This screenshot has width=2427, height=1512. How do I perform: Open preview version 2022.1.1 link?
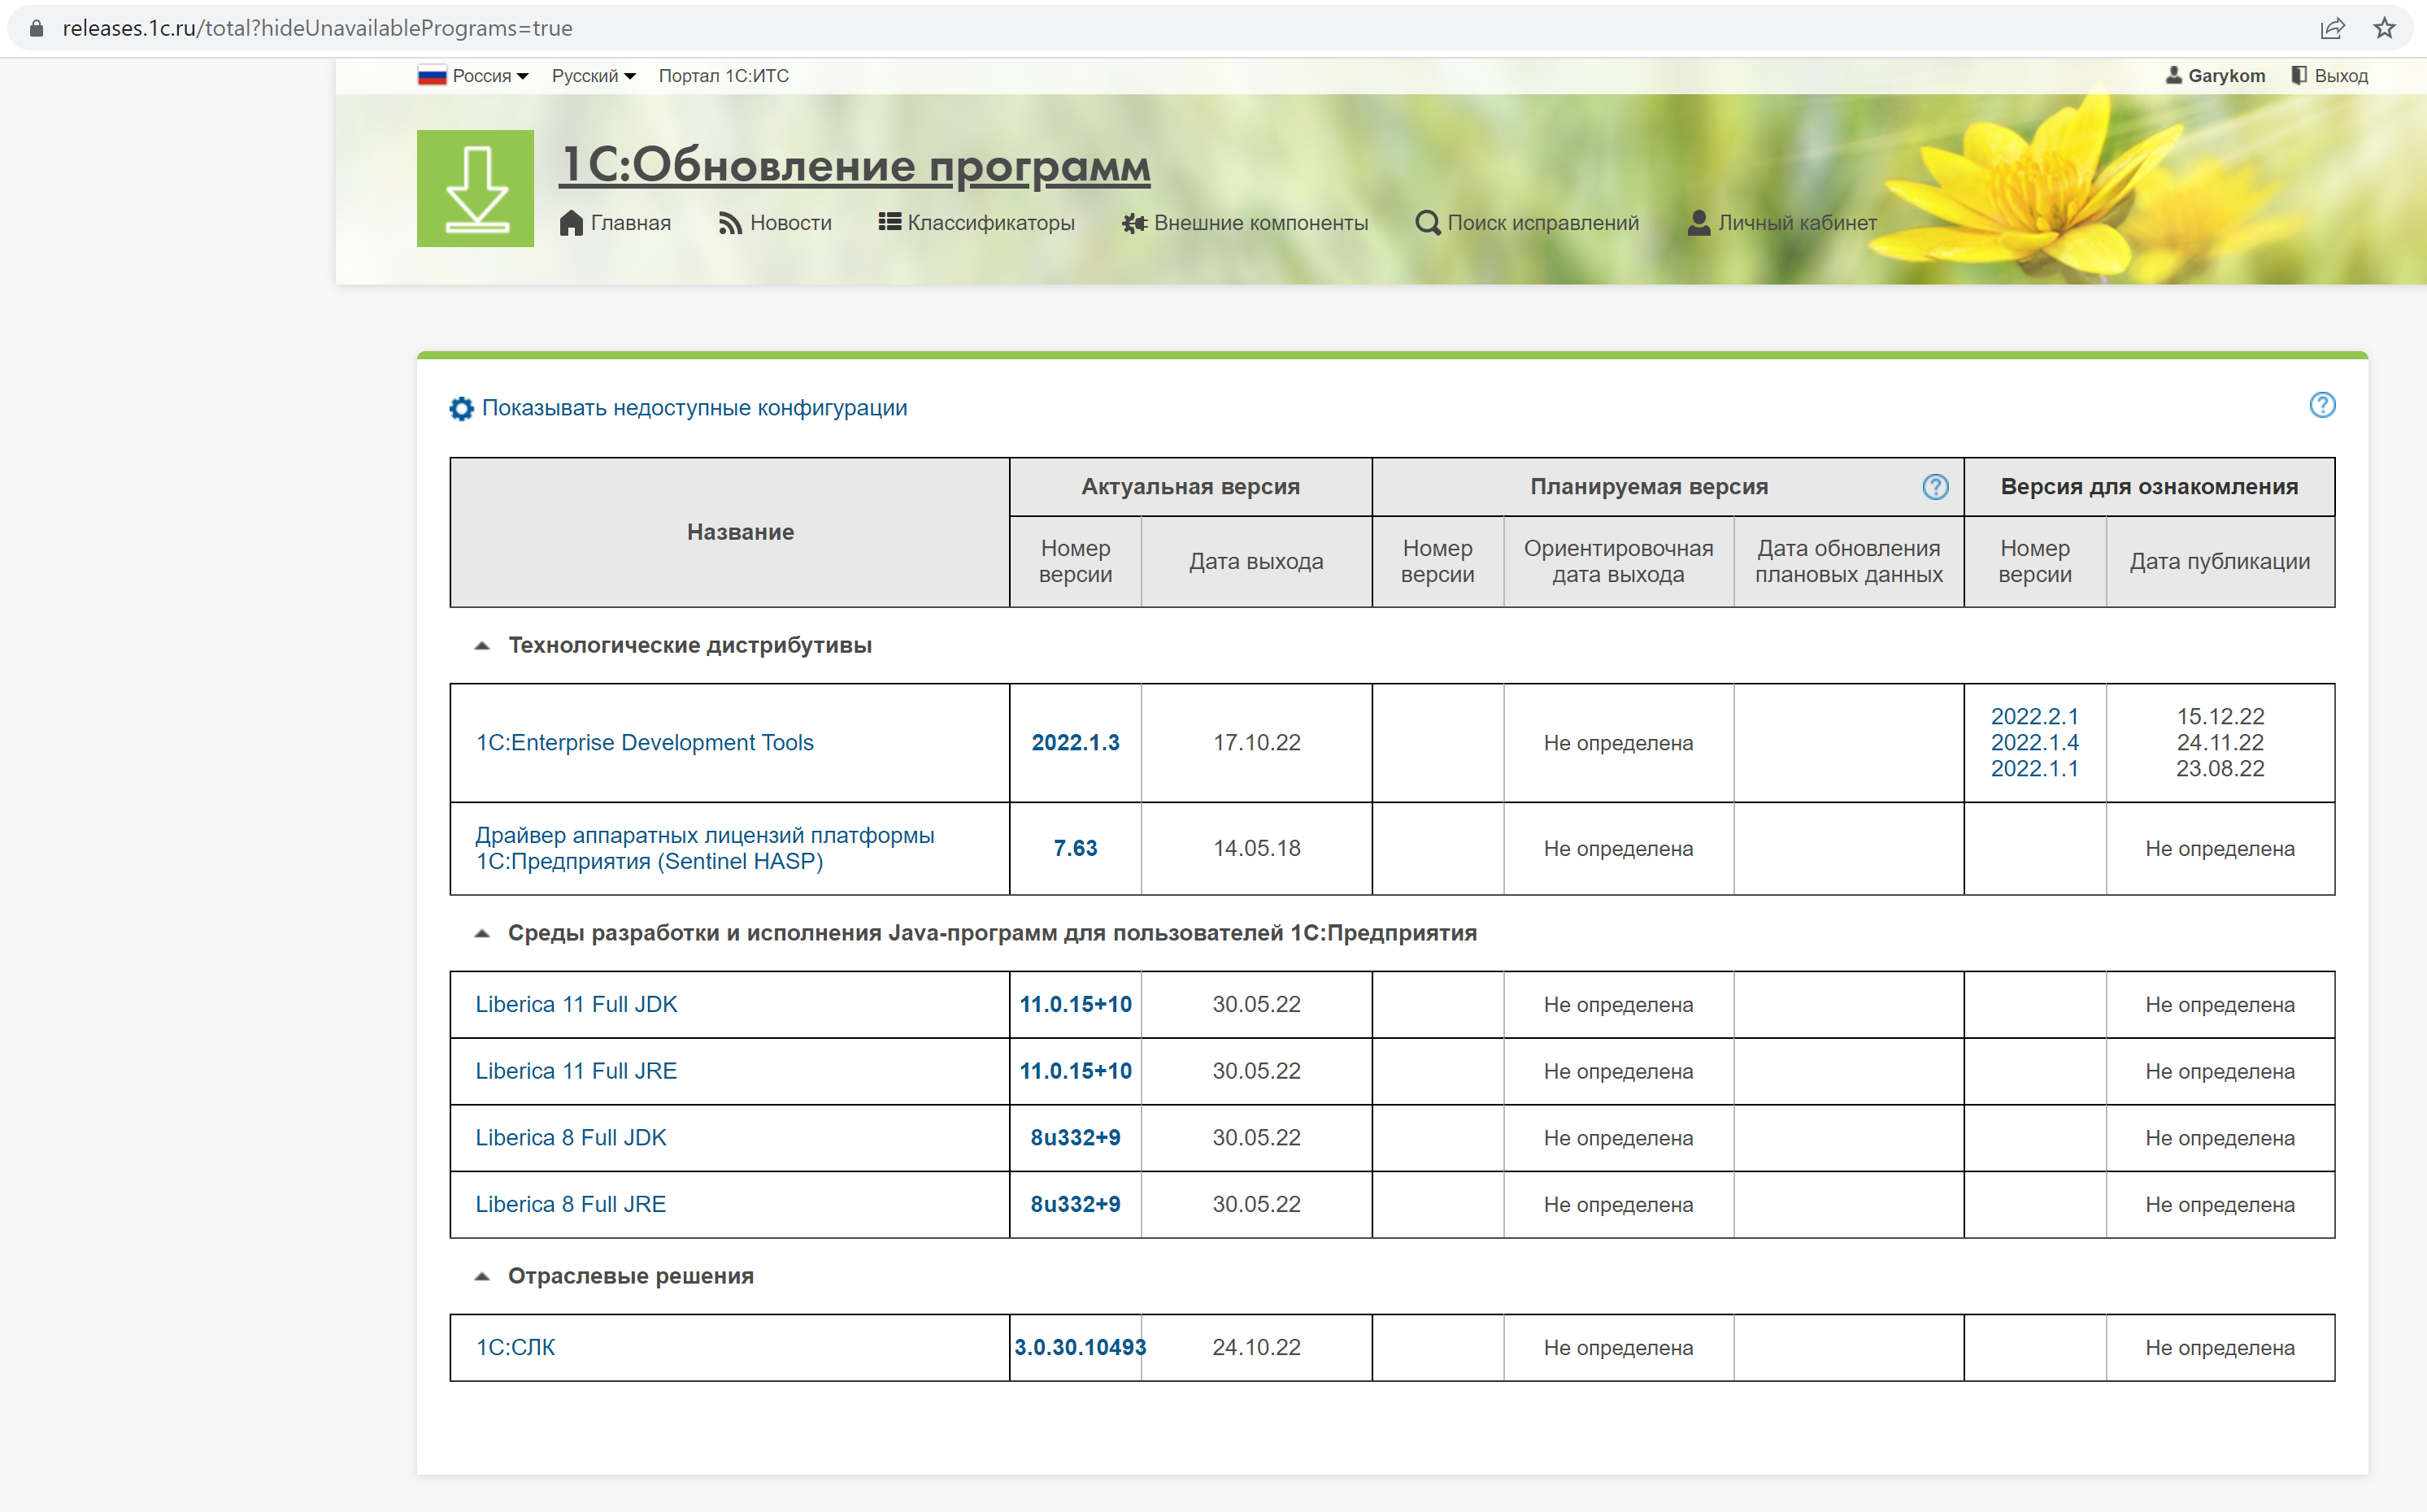2035,769
